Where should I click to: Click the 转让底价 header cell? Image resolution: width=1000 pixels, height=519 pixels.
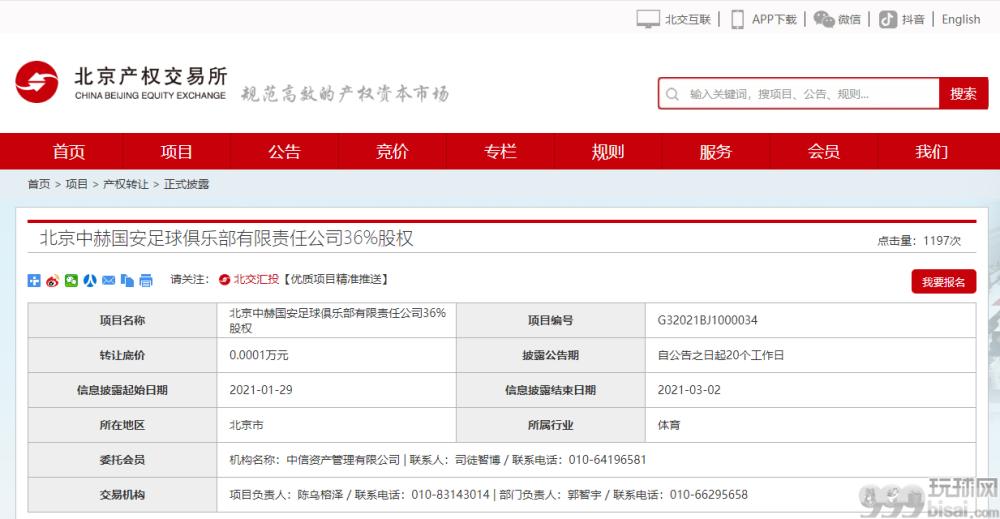[x=122, y=355]
